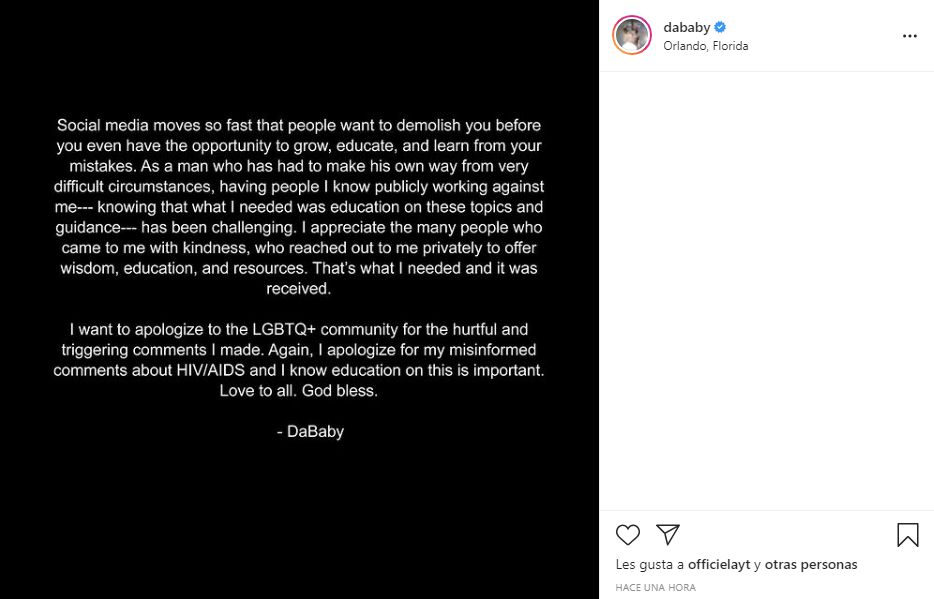
Task: Click the heart outline to leave a like
Action: point(628,536)
